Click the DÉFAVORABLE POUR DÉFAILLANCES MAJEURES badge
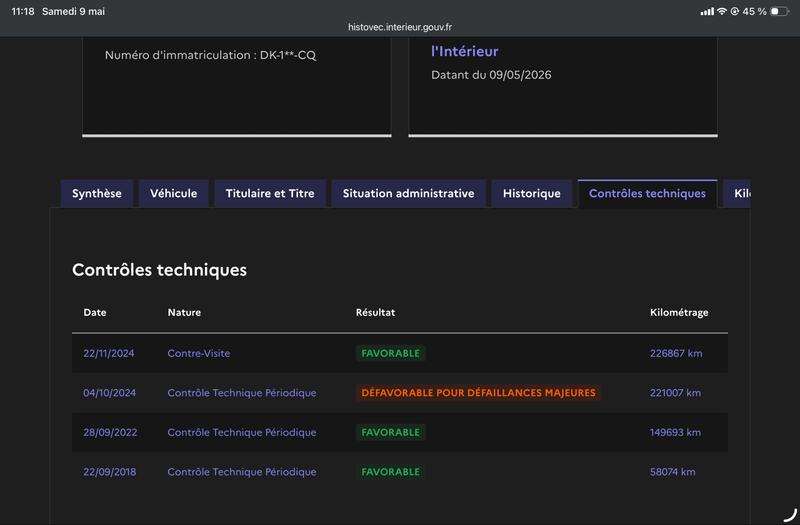Screen dimensions: 800x525 [479, 393]
